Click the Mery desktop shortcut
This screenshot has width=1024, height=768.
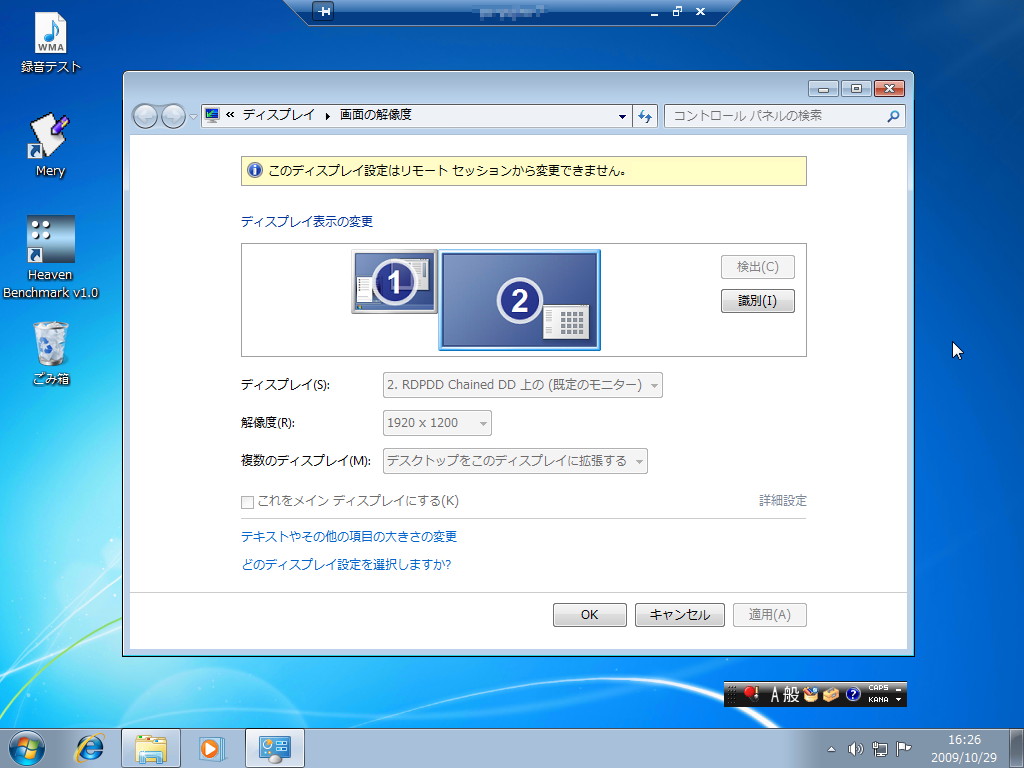coord(50,145)
